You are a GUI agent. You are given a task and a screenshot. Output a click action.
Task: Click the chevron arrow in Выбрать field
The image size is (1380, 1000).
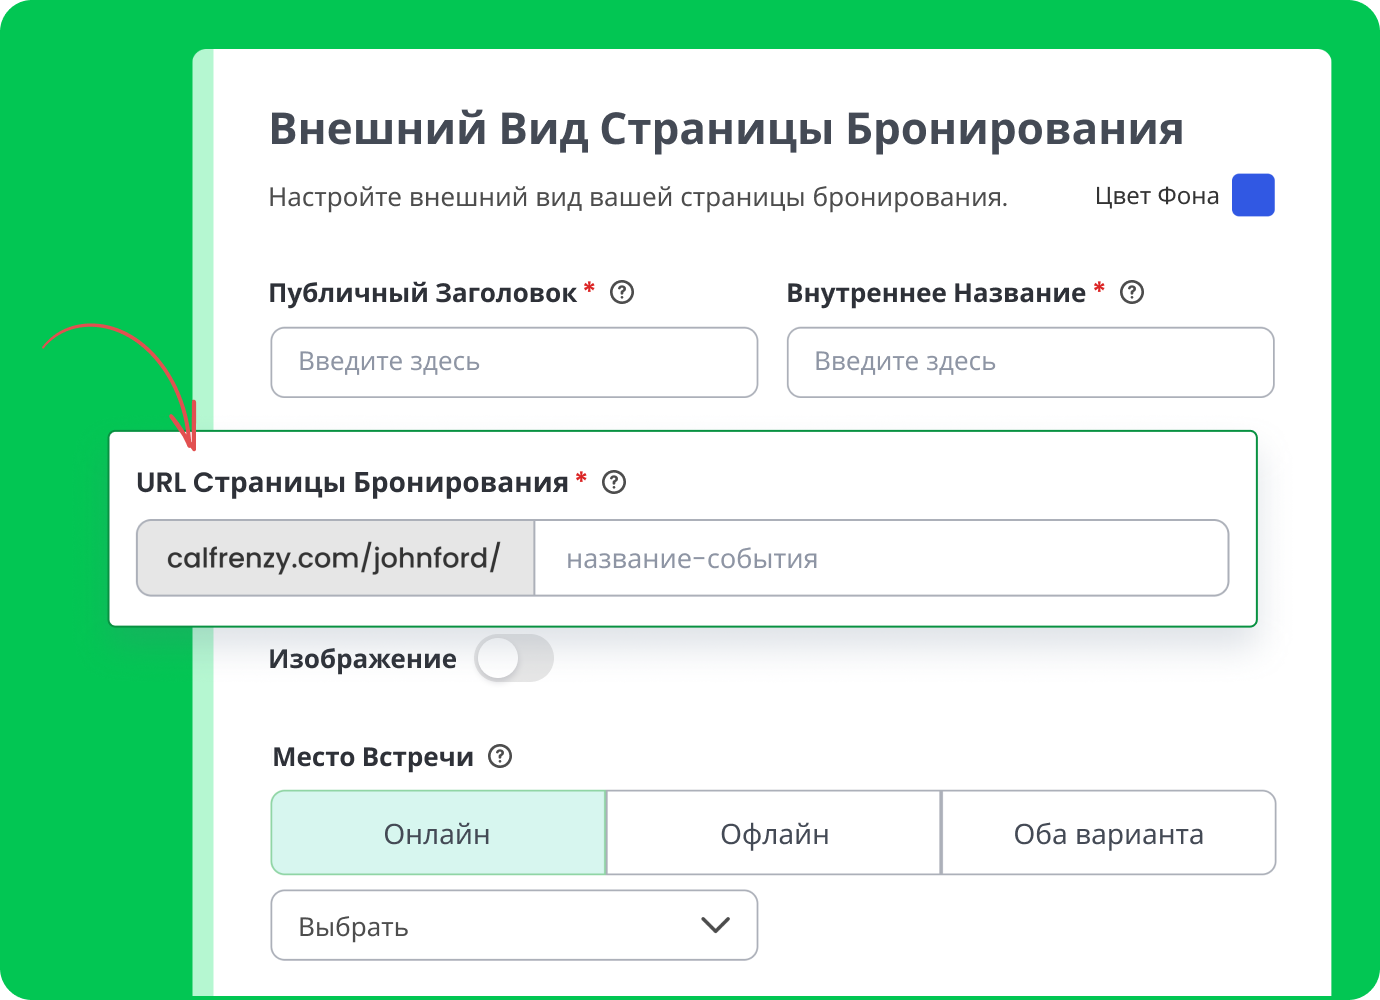[715, 925]
